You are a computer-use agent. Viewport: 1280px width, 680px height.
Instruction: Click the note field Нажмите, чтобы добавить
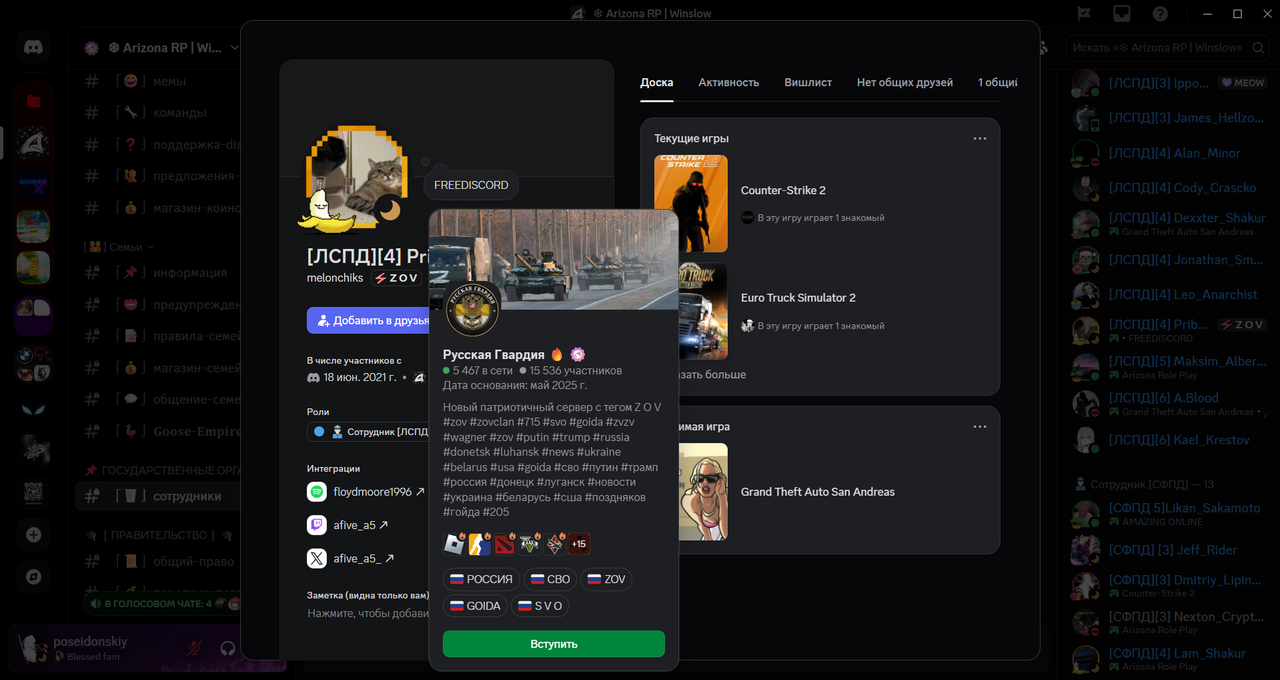[368, 613]
